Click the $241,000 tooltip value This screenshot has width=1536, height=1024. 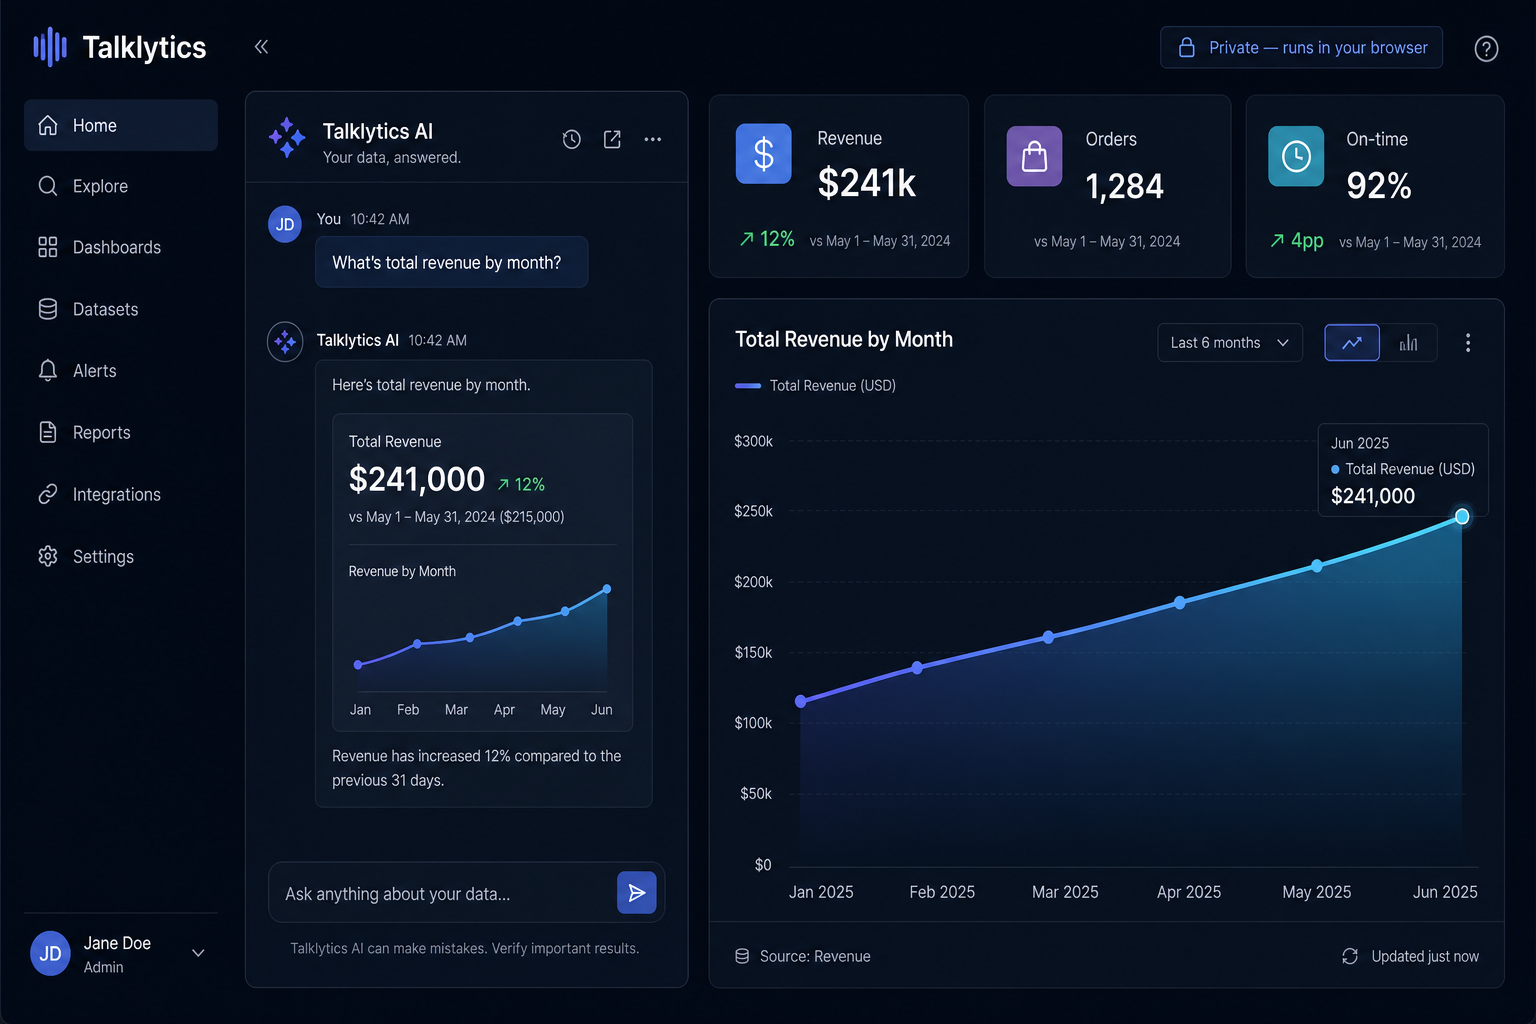tap(1373, 496)
